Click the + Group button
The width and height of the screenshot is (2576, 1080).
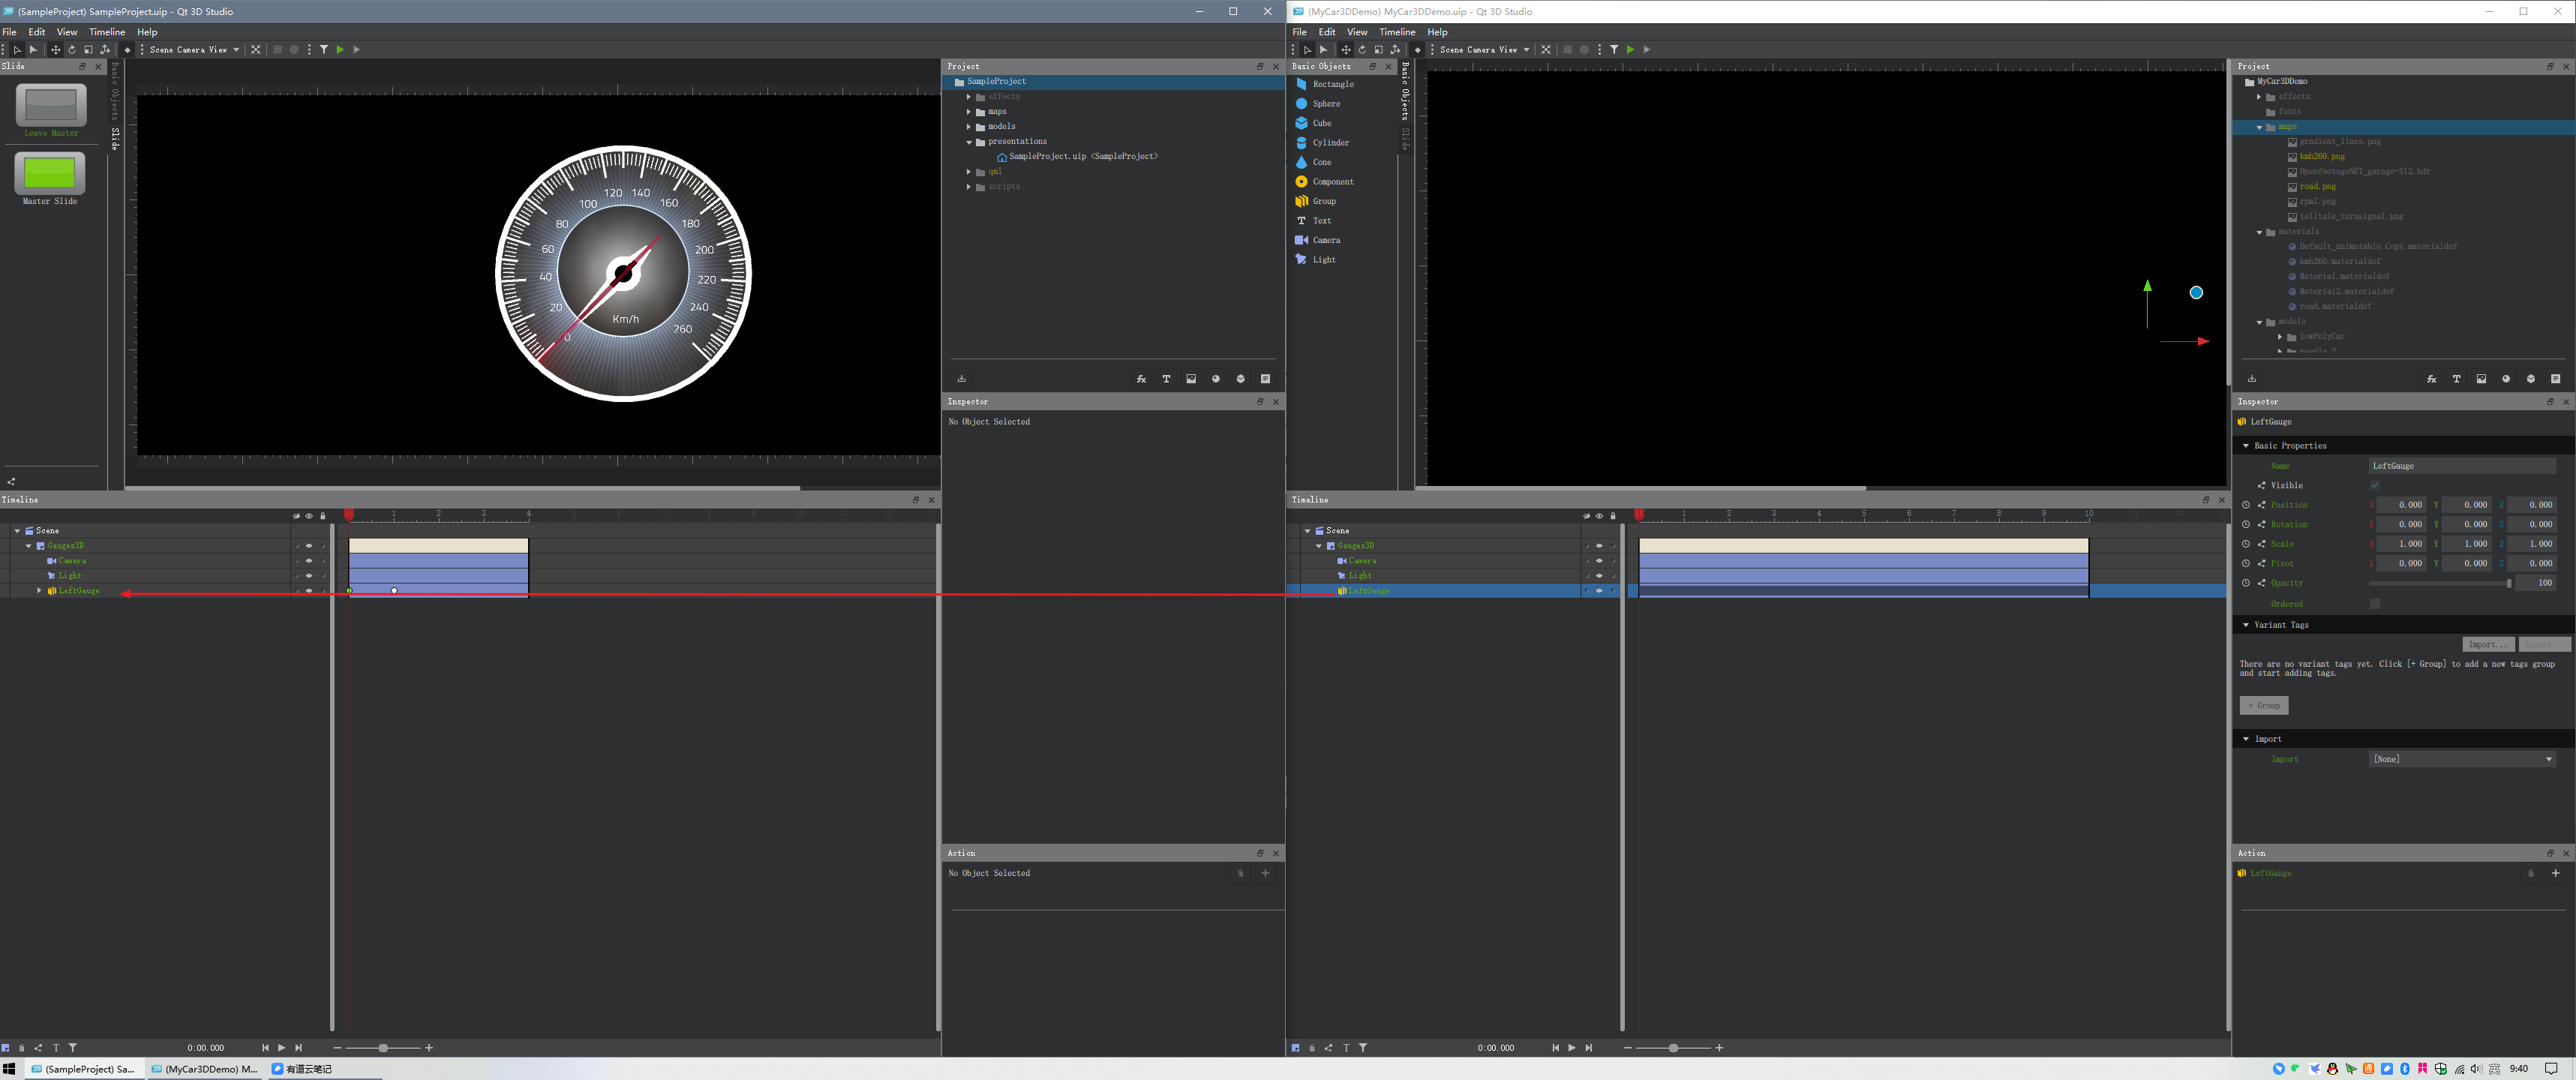(x=2264, y=706)
